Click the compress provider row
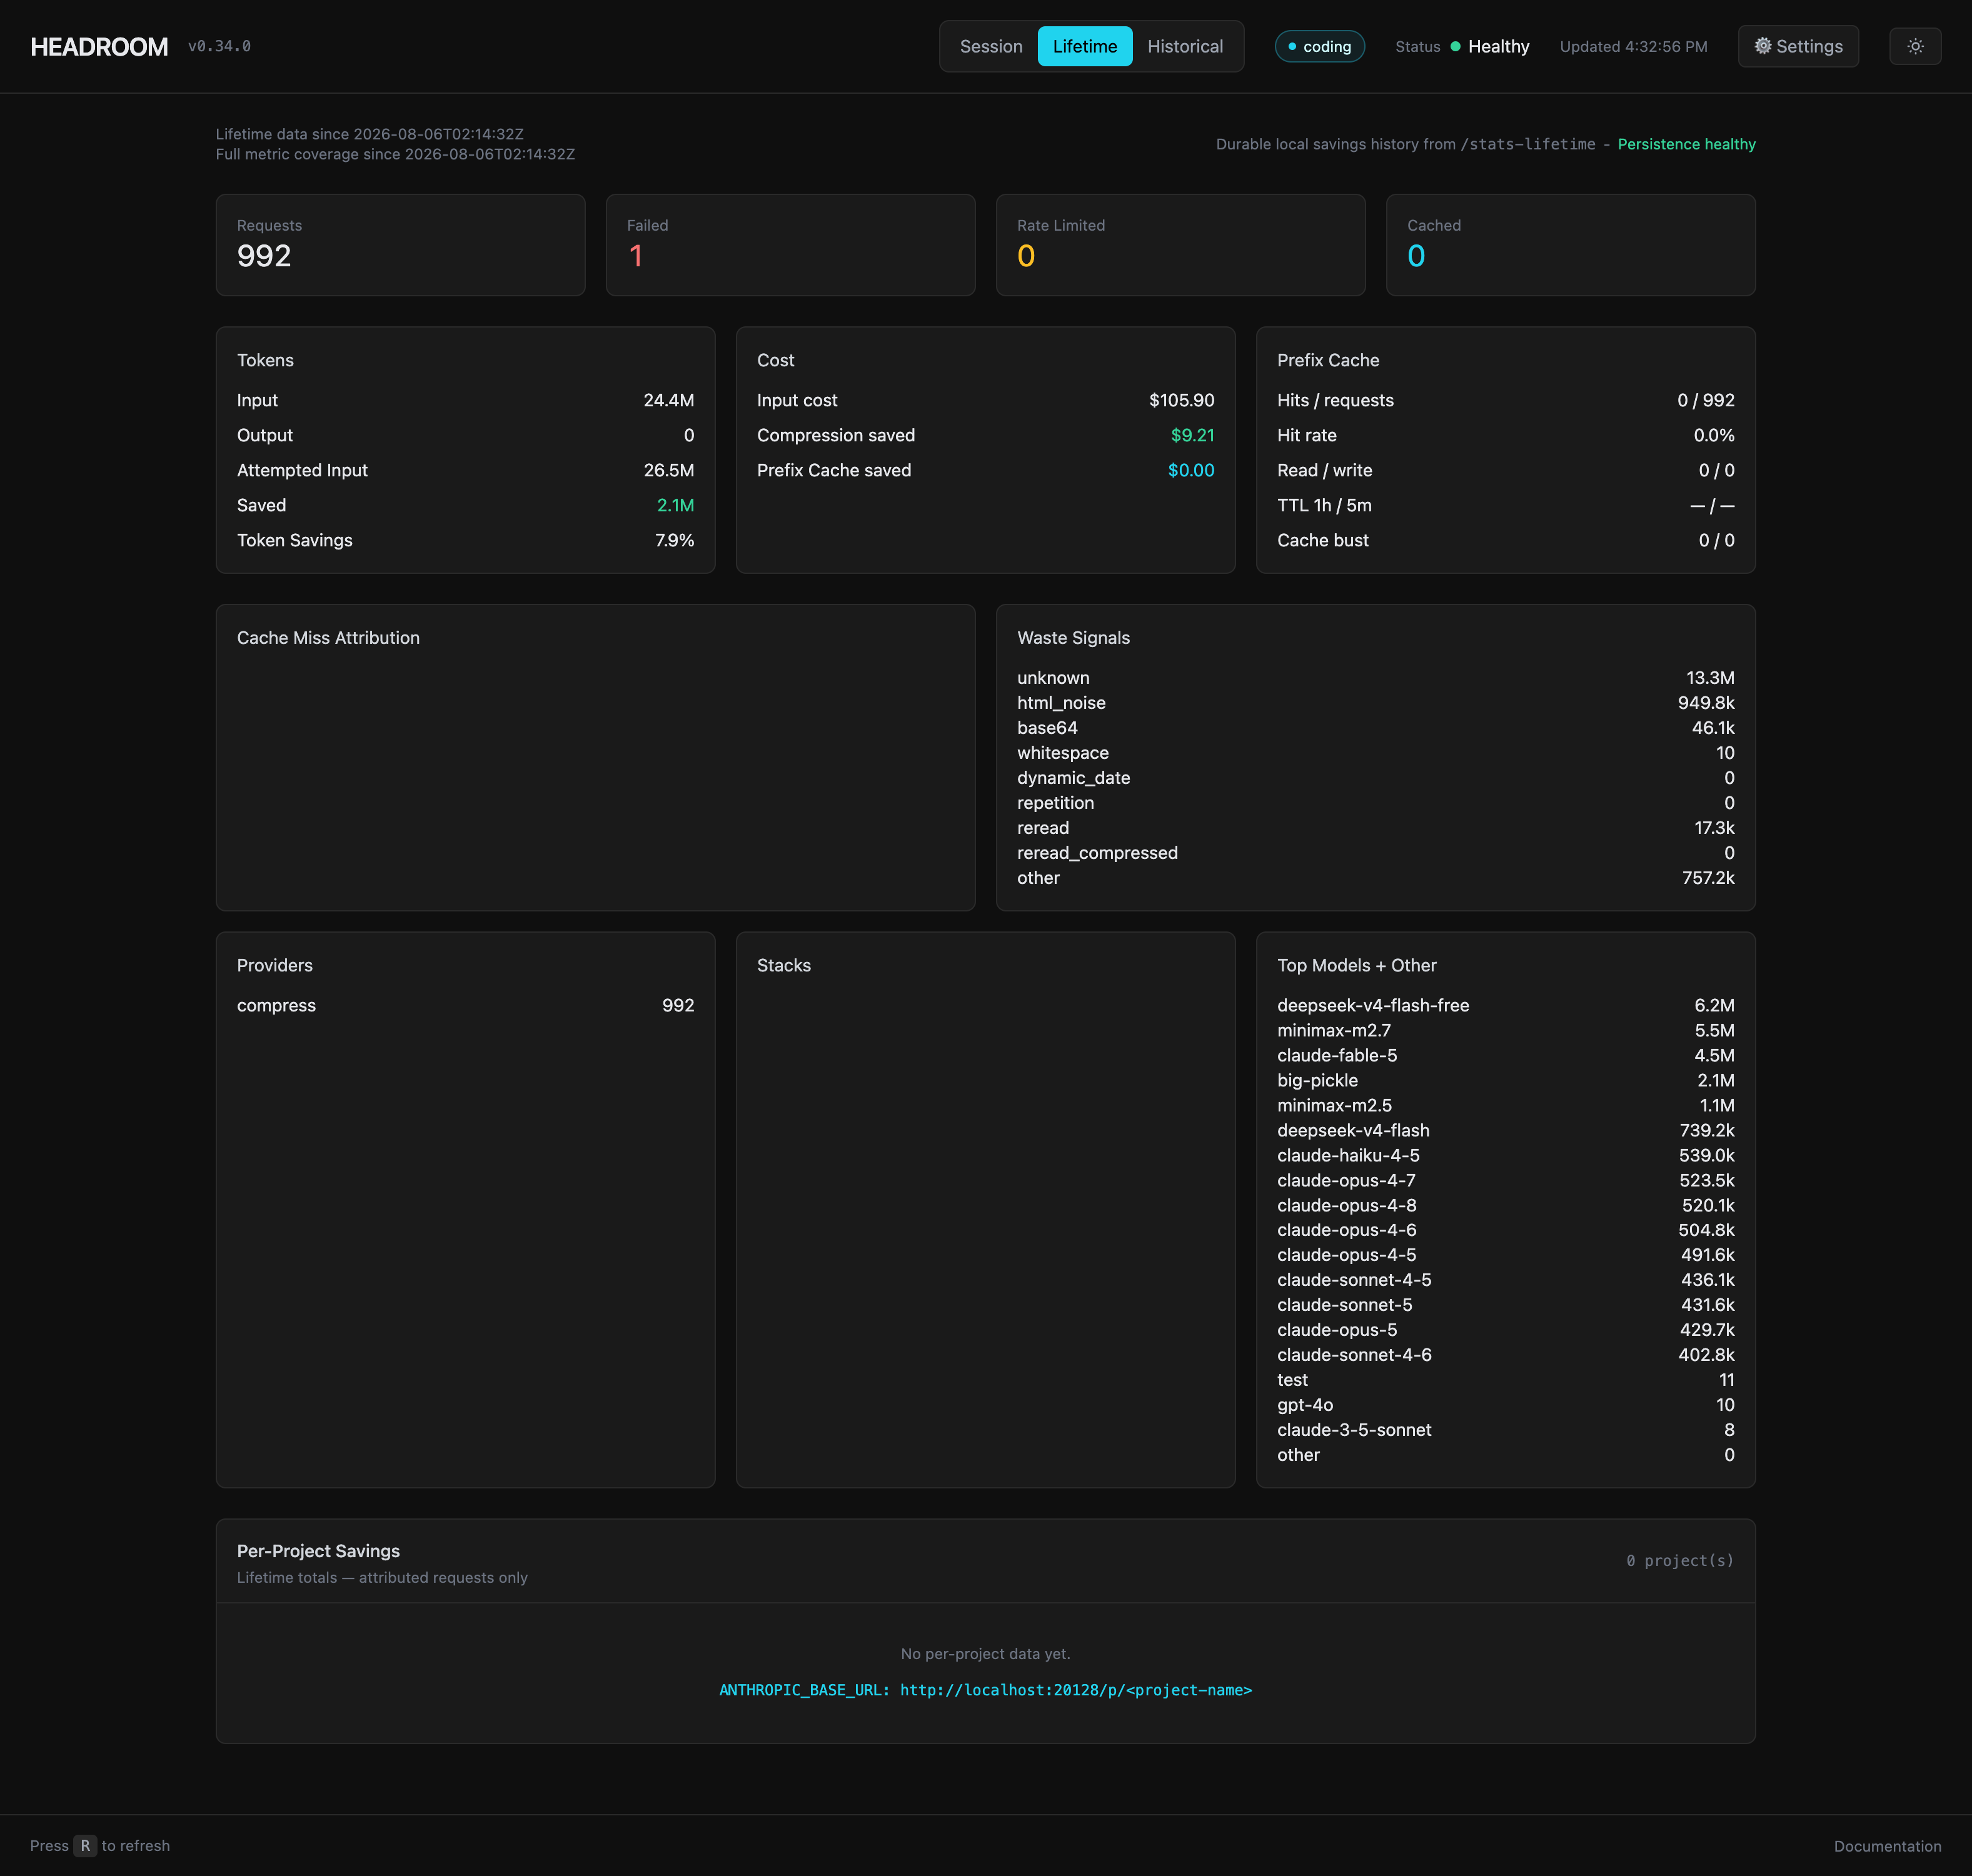This screenshot has height=1876, width=1972. click(x=465, y=1005)
